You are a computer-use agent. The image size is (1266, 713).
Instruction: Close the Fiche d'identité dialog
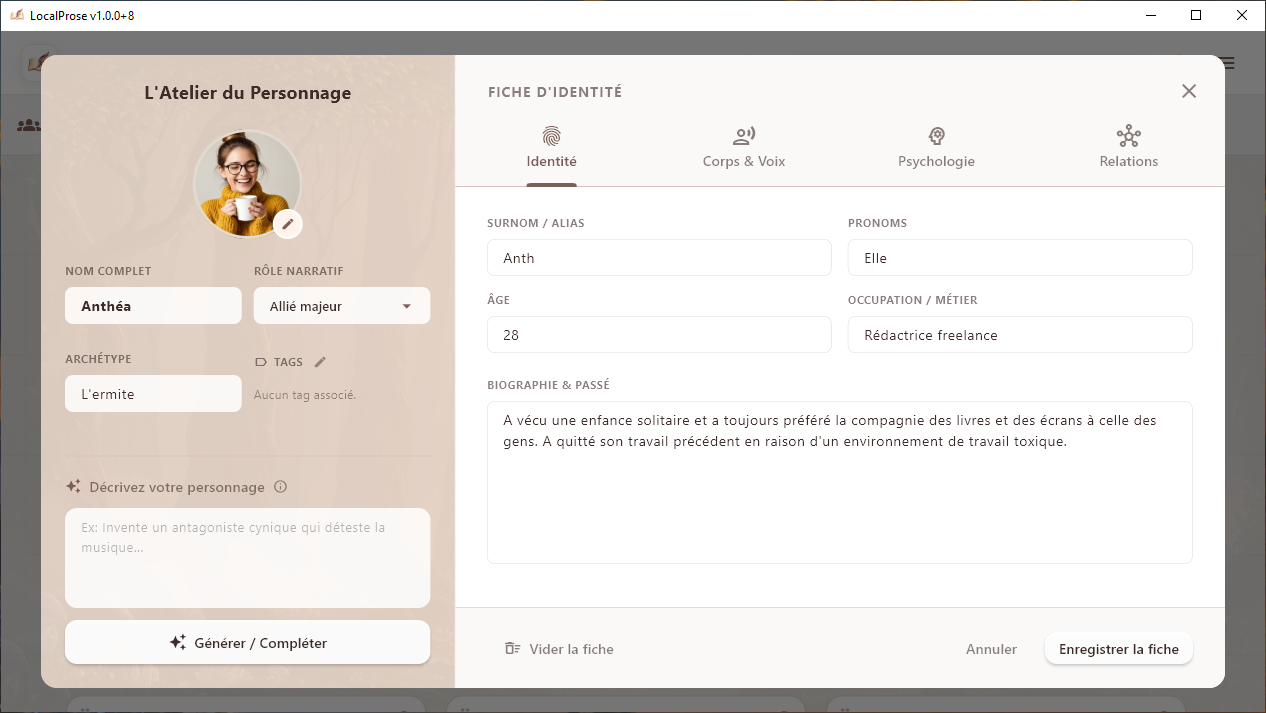tap(1189, 91)
